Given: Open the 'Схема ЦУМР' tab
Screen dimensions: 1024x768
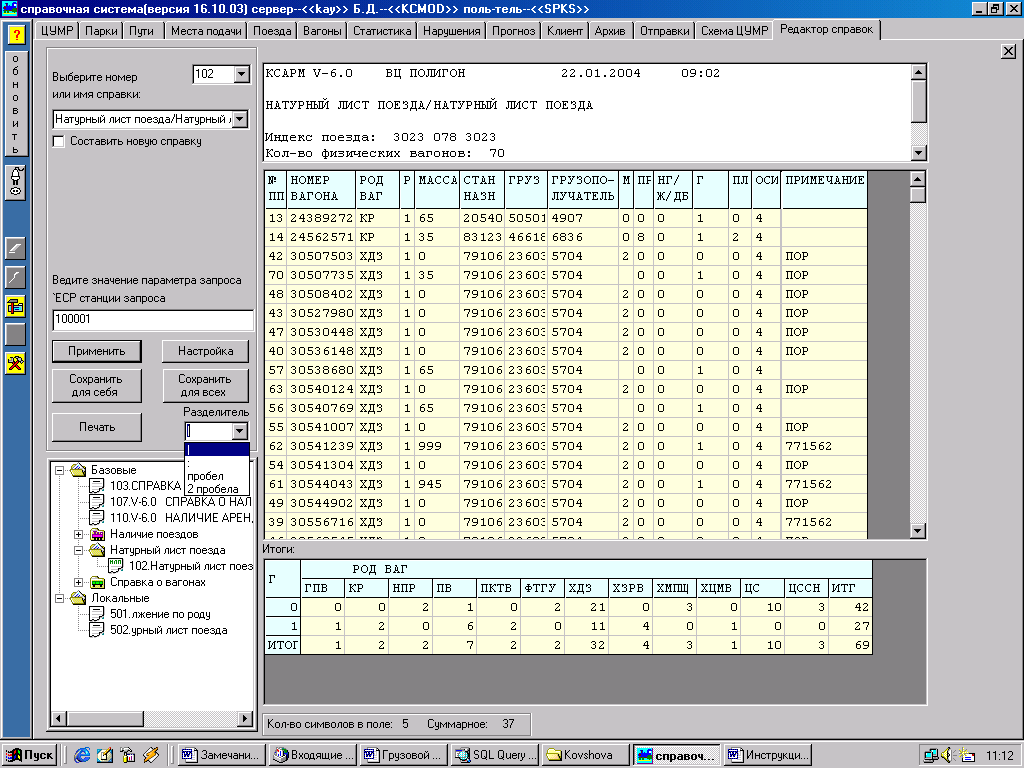Looking at the screenshot, I should (734, 31).
